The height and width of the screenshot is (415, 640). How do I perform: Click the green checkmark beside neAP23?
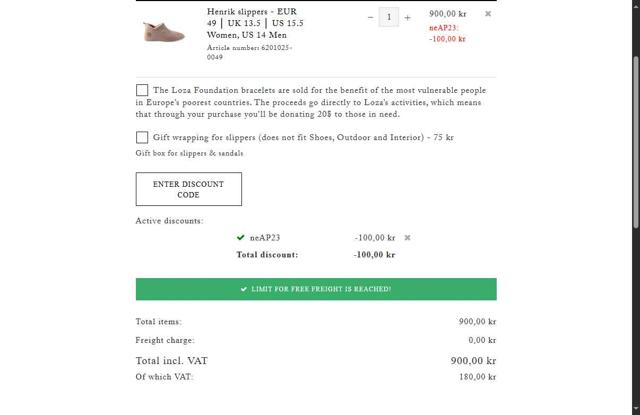[x=241, y=238]
